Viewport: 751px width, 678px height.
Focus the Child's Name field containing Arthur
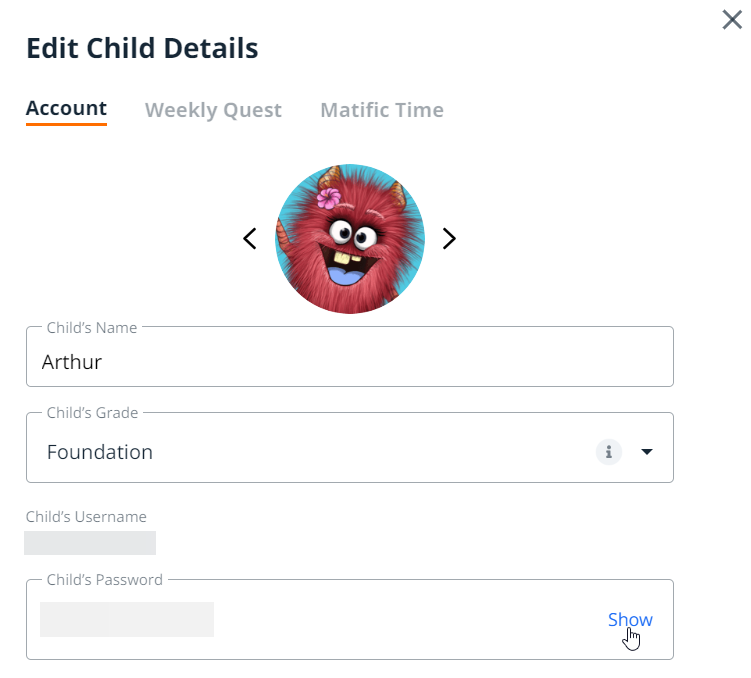pos(349,361)
